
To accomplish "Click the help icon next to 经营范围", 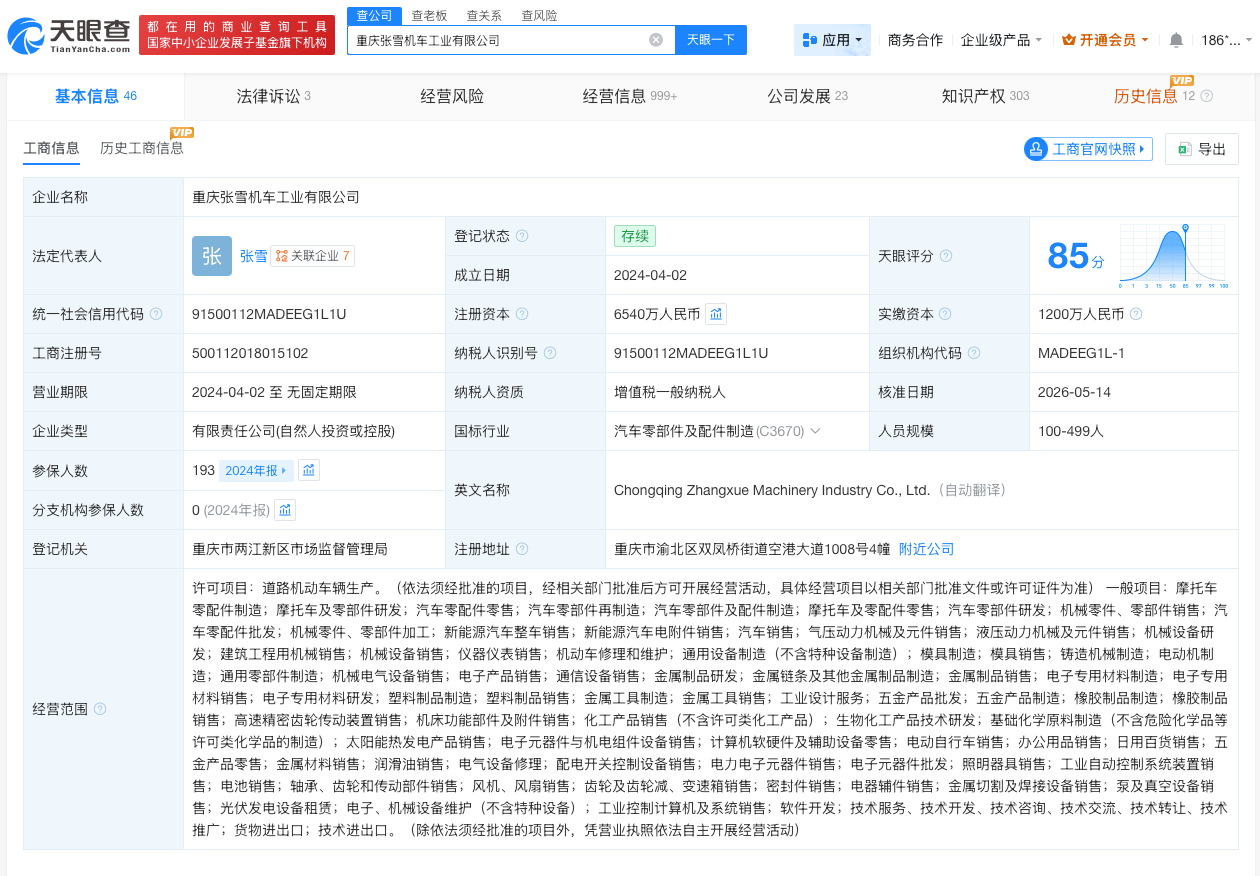I will pos(100,709).
